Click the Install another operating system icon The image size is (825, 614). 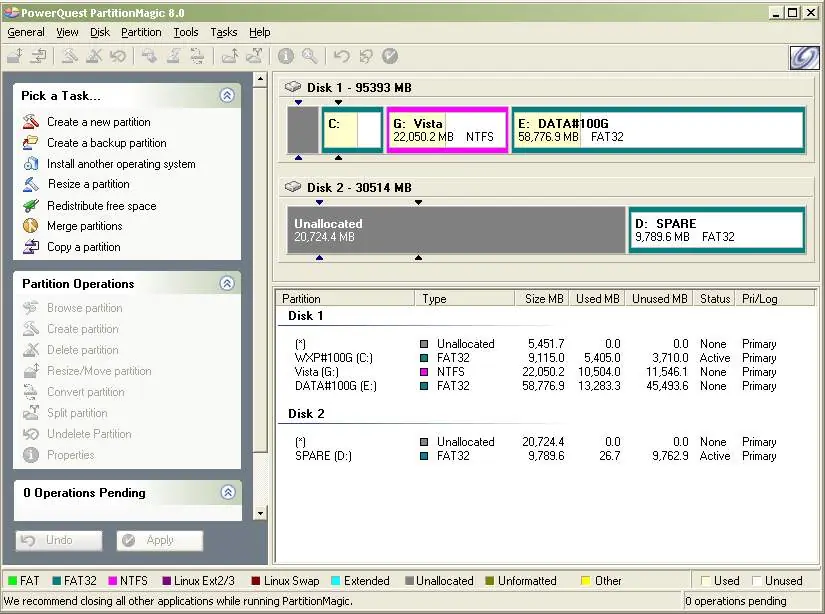(x=30, y=164)
